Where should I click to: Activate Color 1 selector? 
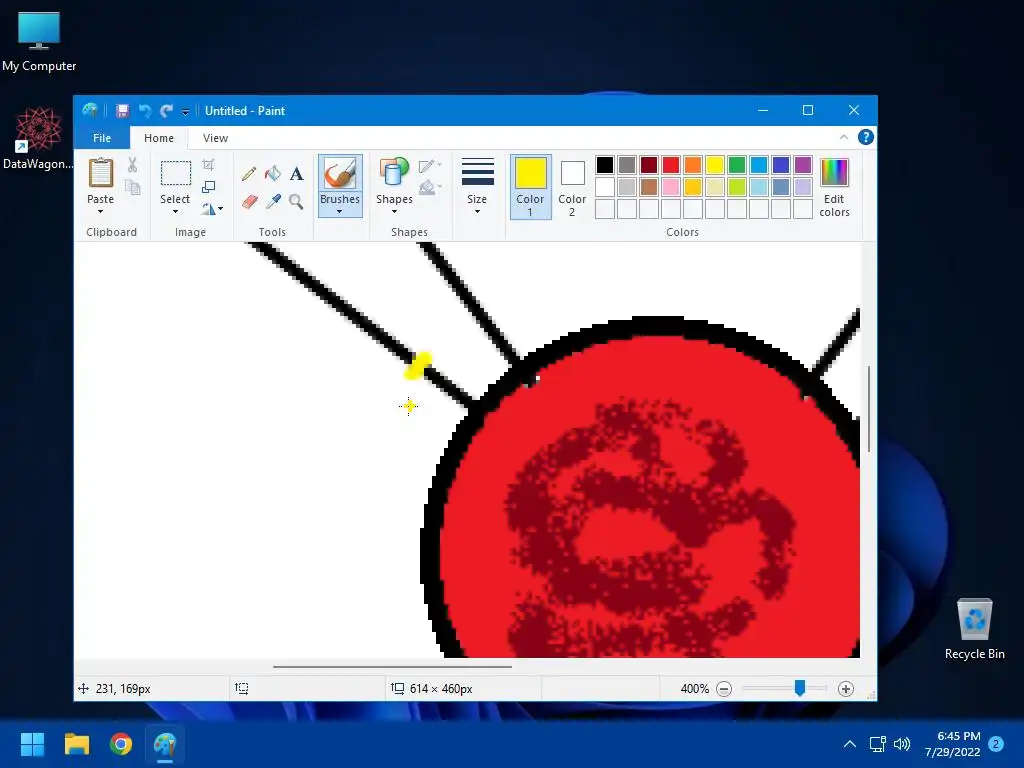[530, 187]
